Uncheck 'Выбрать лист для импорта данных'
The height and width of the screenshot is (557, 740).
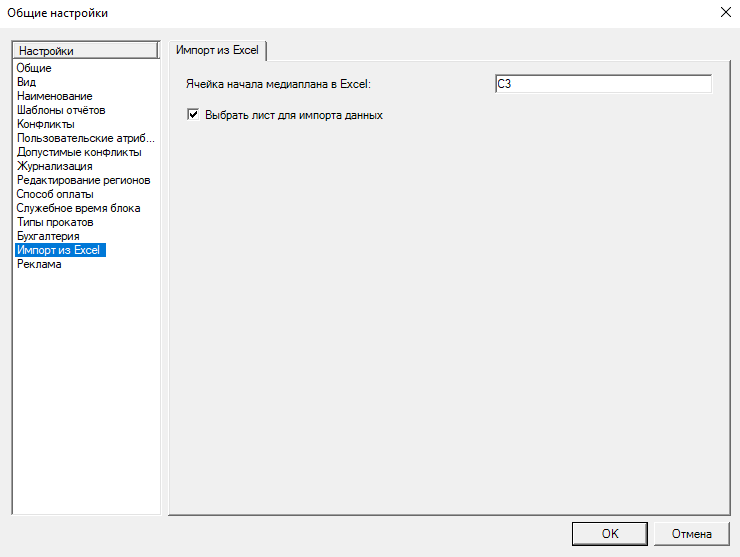[194, 115]
